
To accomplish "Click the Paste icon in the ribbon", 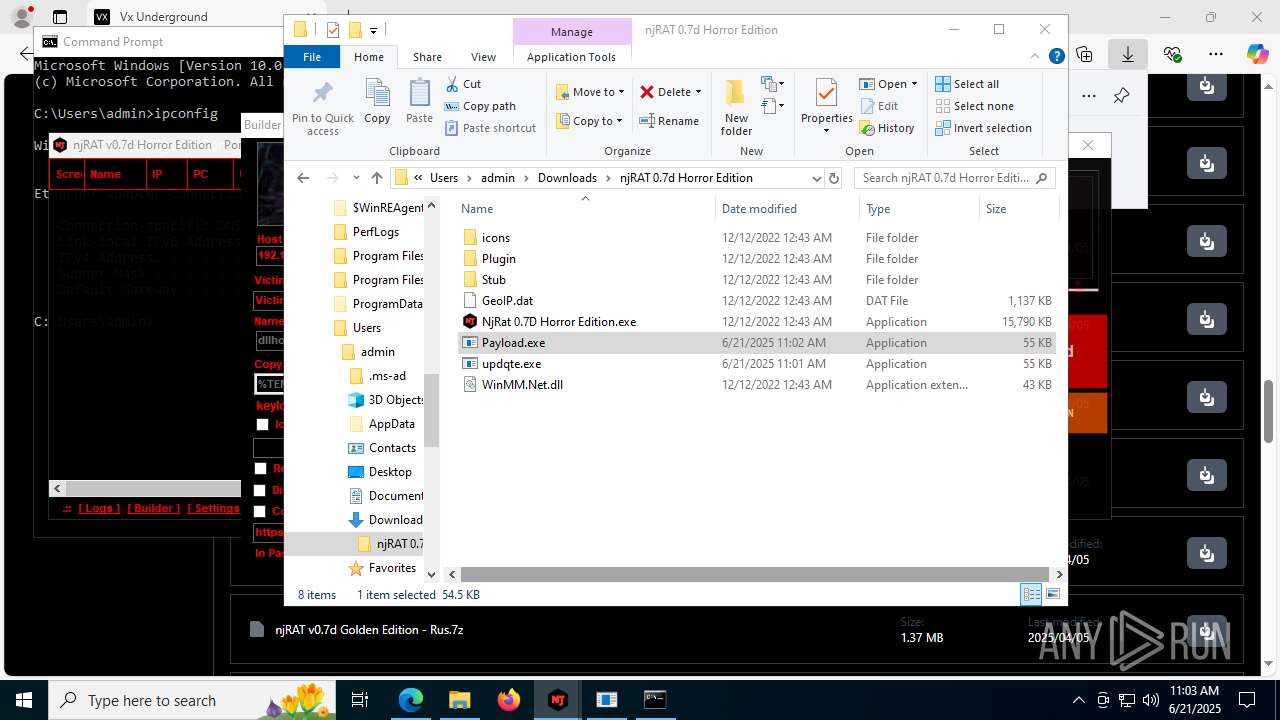I will point(419,102).
